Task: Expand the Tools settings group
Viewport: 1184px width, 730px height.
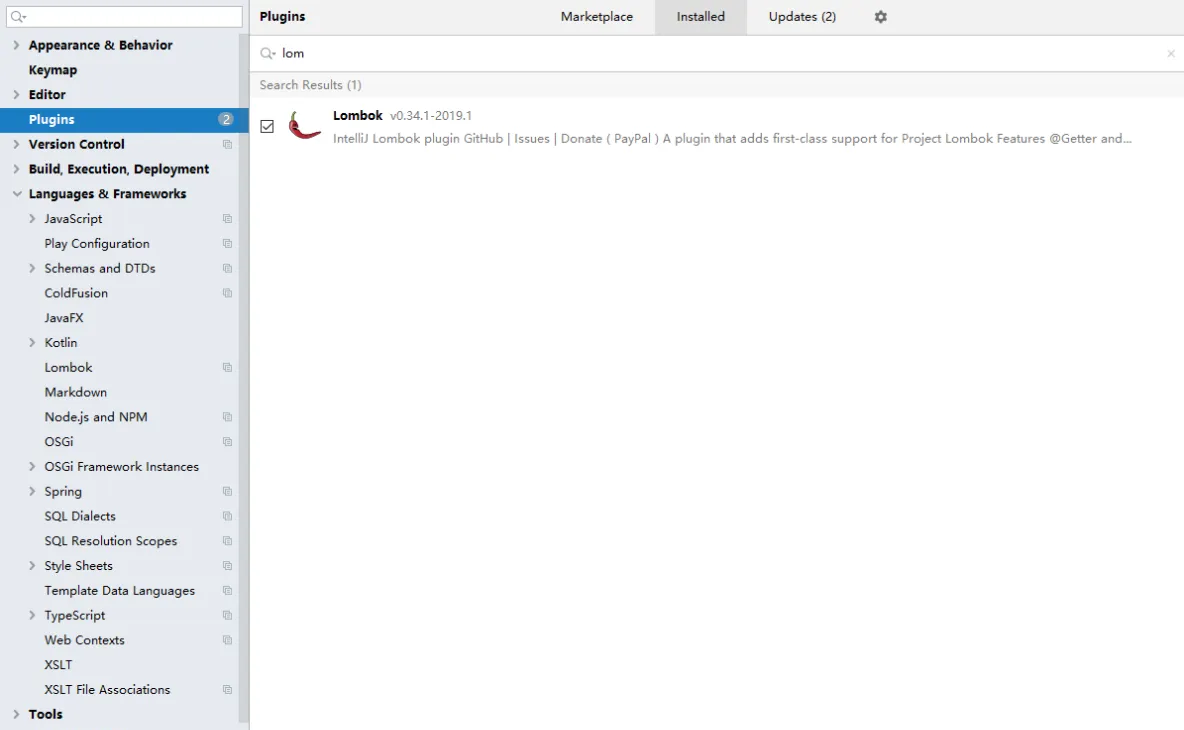Action: (x=16, y=714)
